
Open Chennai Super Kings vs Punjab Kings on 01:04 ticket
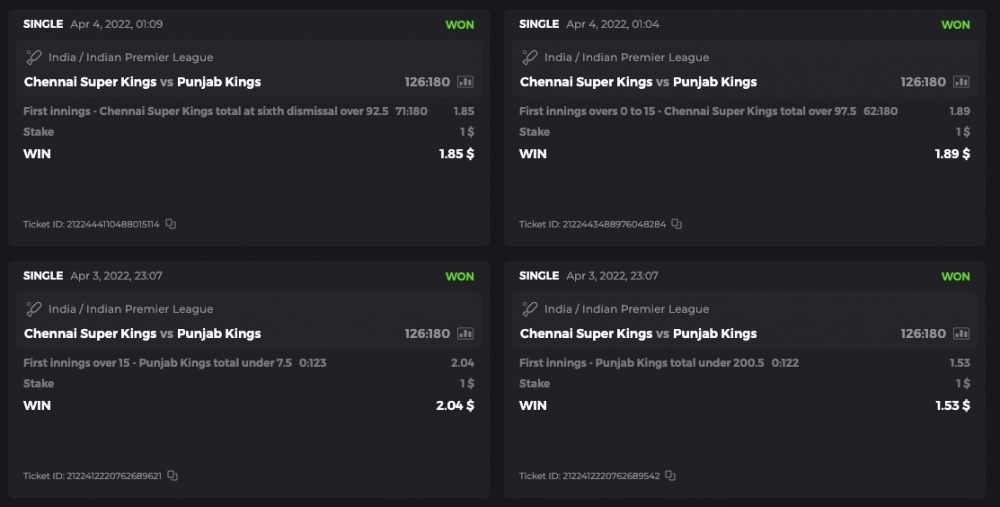638,82
